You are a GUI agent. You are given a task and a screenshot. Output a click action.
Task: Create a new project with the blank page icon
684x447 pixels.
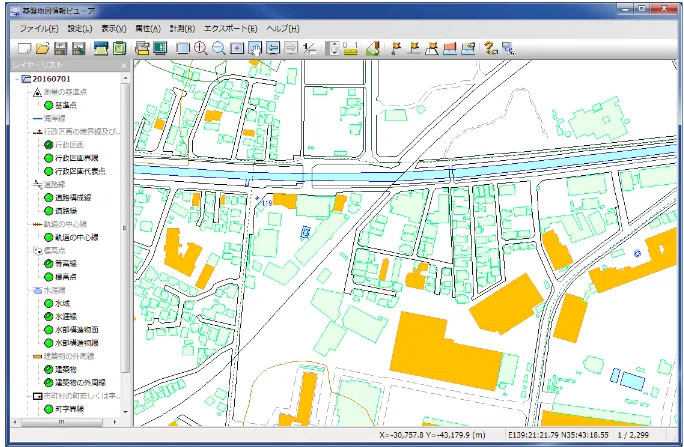[24, 48]
